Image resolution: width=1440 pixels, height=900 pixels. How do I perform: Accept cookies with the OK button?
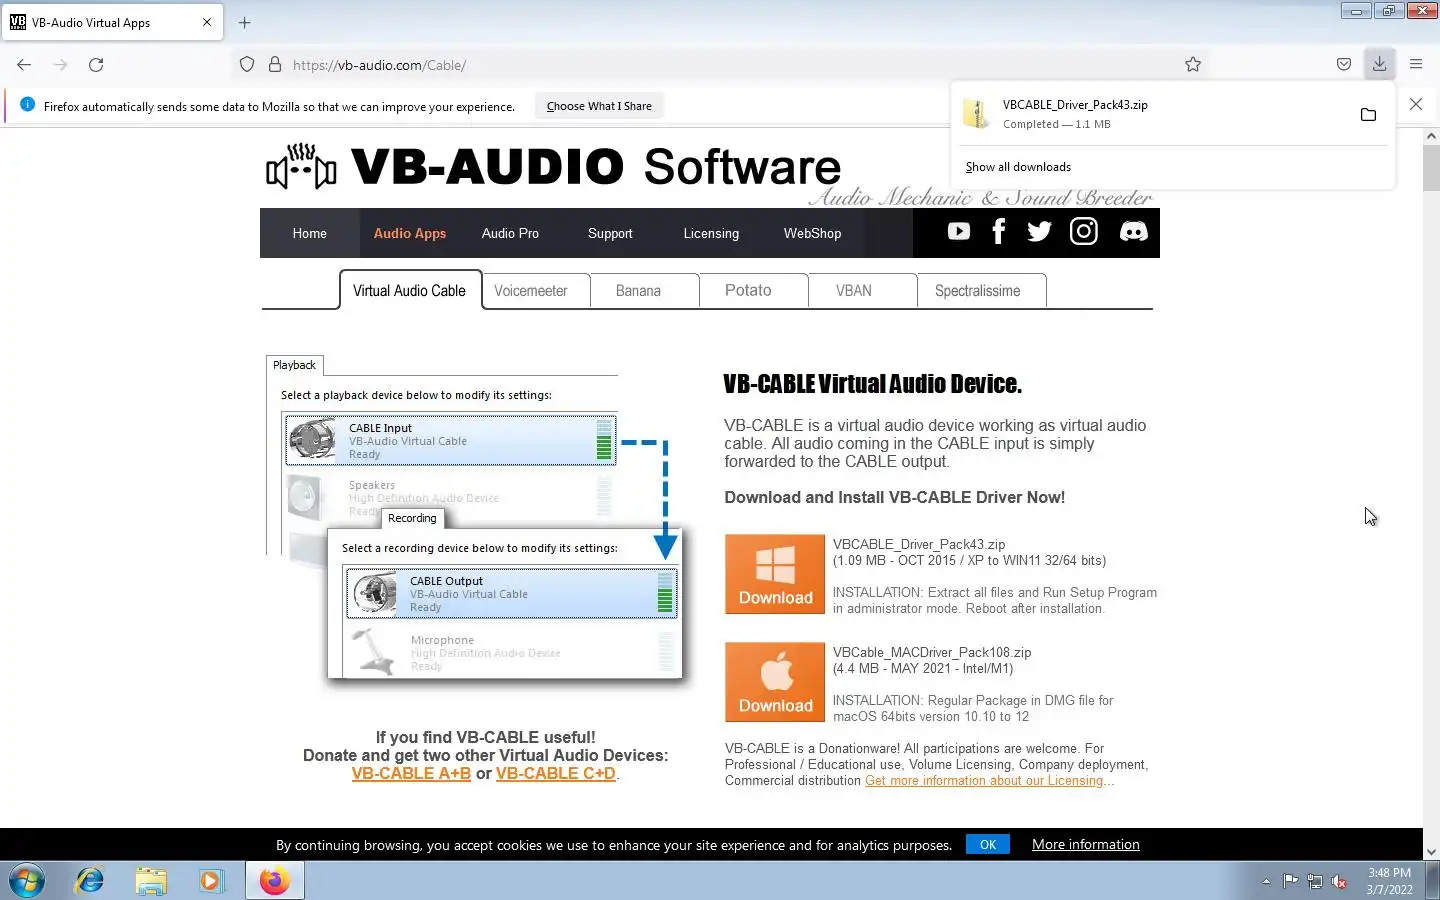coord(988,844)
